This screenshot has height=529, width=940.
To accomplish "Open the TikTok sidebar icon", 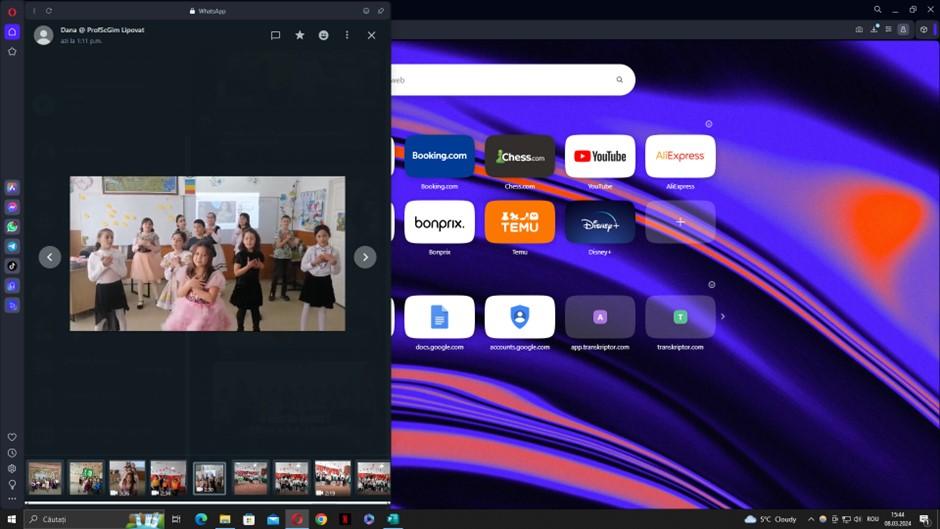I will click(12, 266).
